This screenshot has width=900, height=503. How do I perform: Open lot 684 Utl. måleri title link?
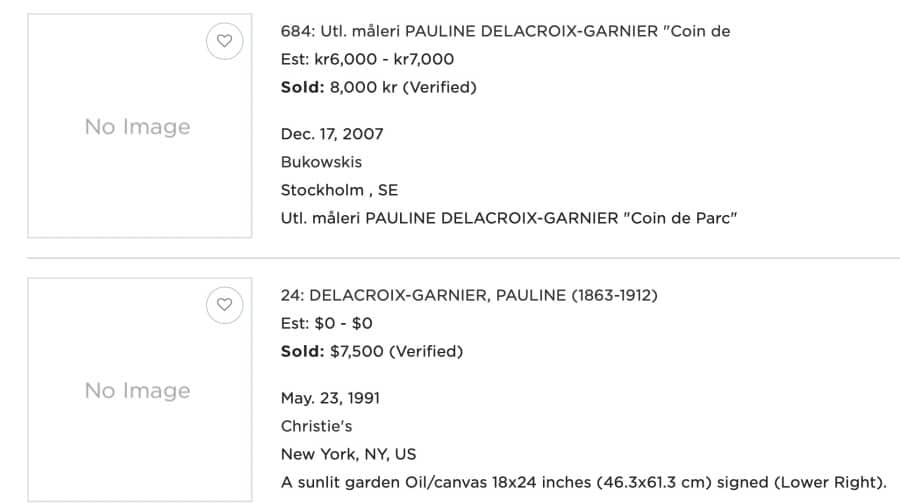[505, 31]
